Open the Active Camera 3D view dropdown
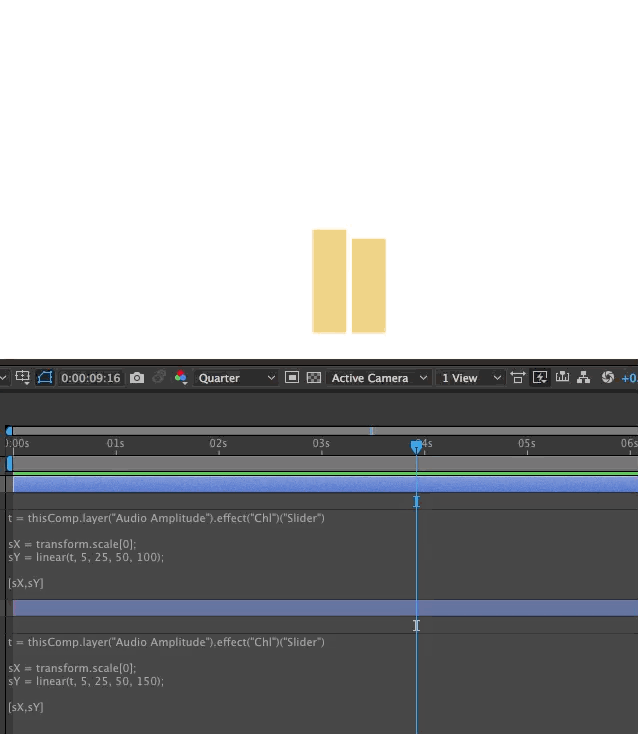Image resolution: width=638 pixels, height=734 pixels. [378, 378]
